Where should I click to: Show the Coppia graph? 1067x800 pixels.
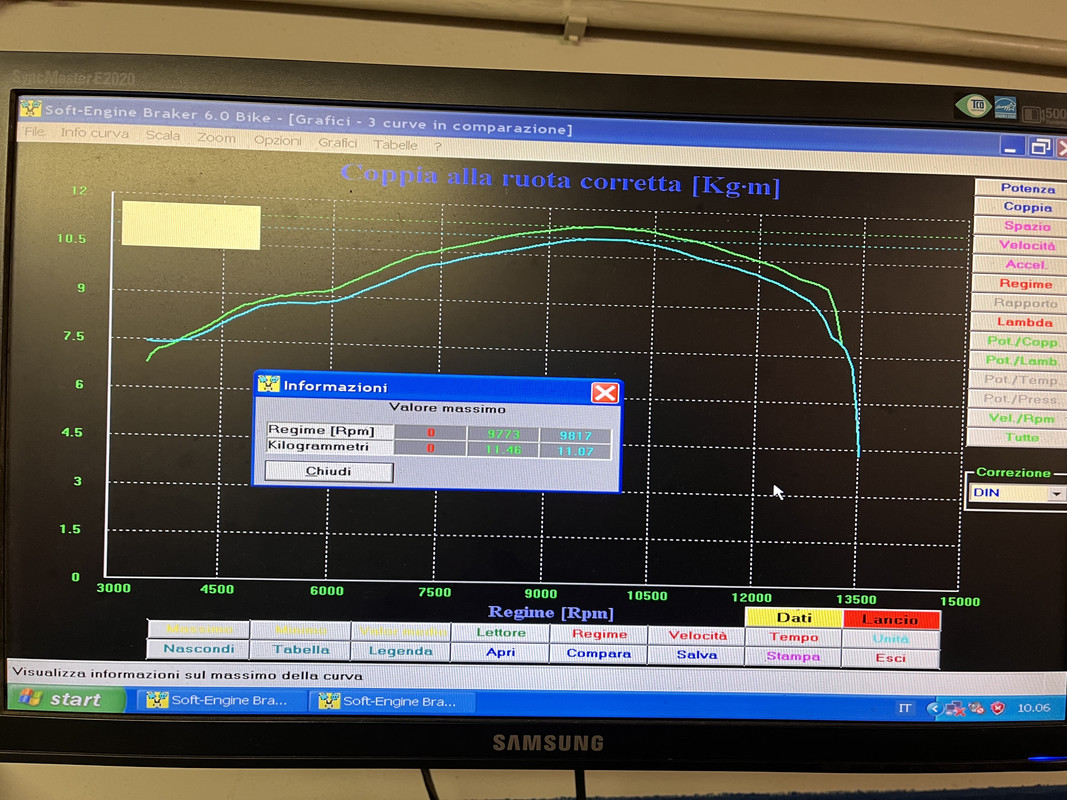click(1027, 207)
